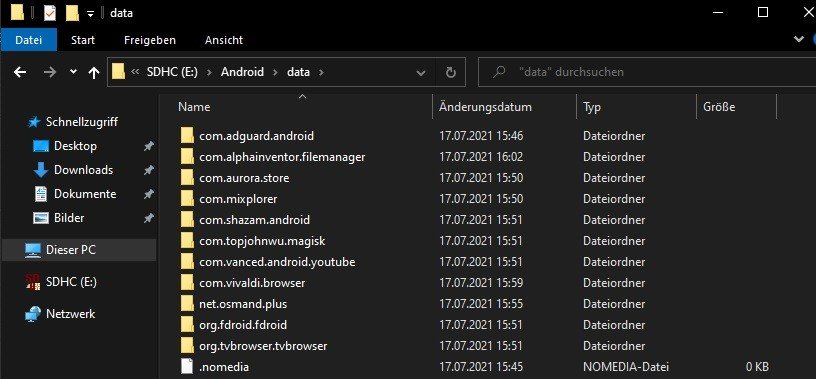Click the address bar folder icon
The height and width of the screenshot is (379, 816).
click(x=119, y=72)
